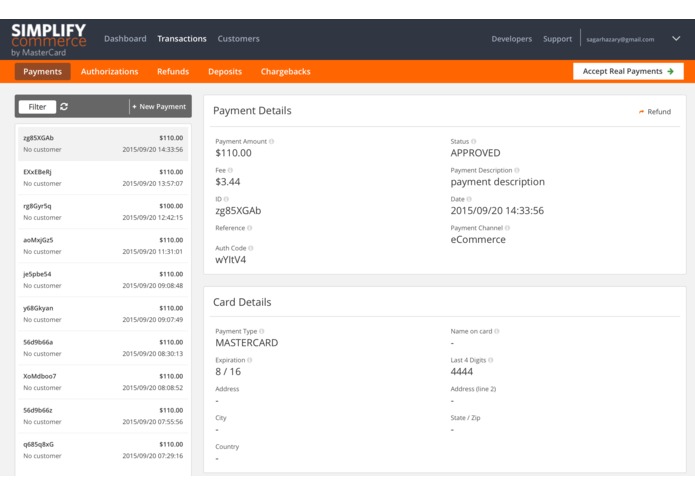Click info icon next to Payment Amount
The image size is (695, 494).
pyautogui.click(x=272, y=141)
